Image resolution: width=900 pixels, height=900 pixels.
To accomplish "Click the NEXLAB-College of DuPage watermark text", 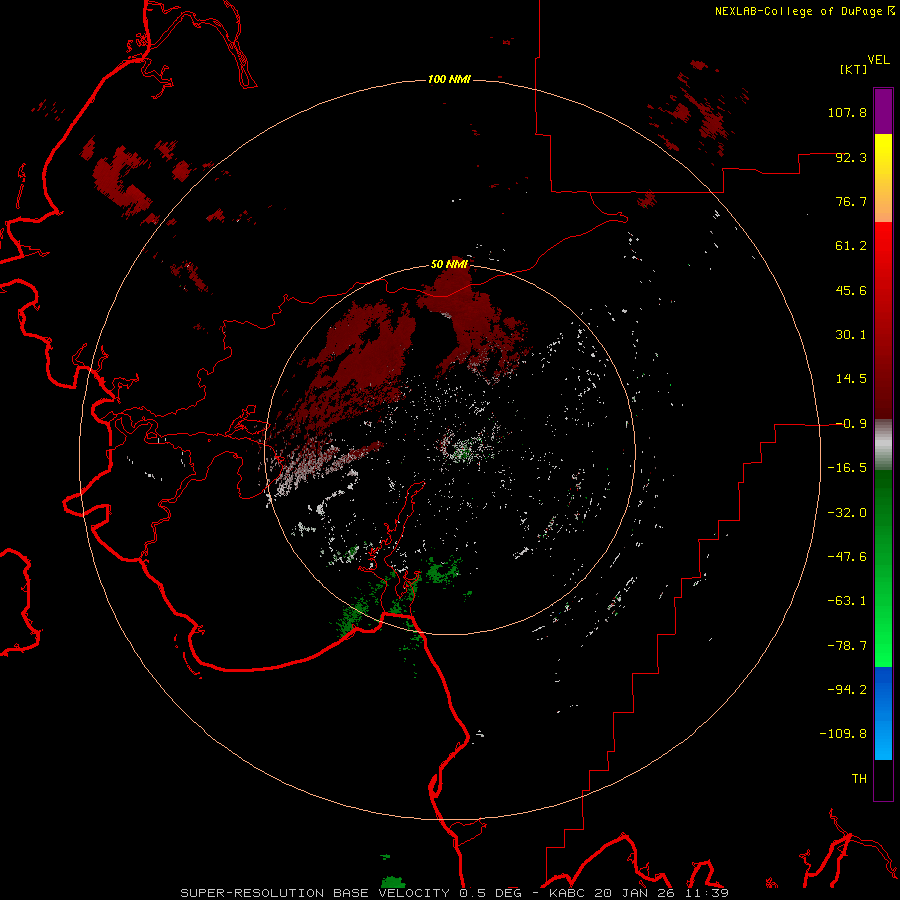I will pyautogui.click(x=798, y=11).
